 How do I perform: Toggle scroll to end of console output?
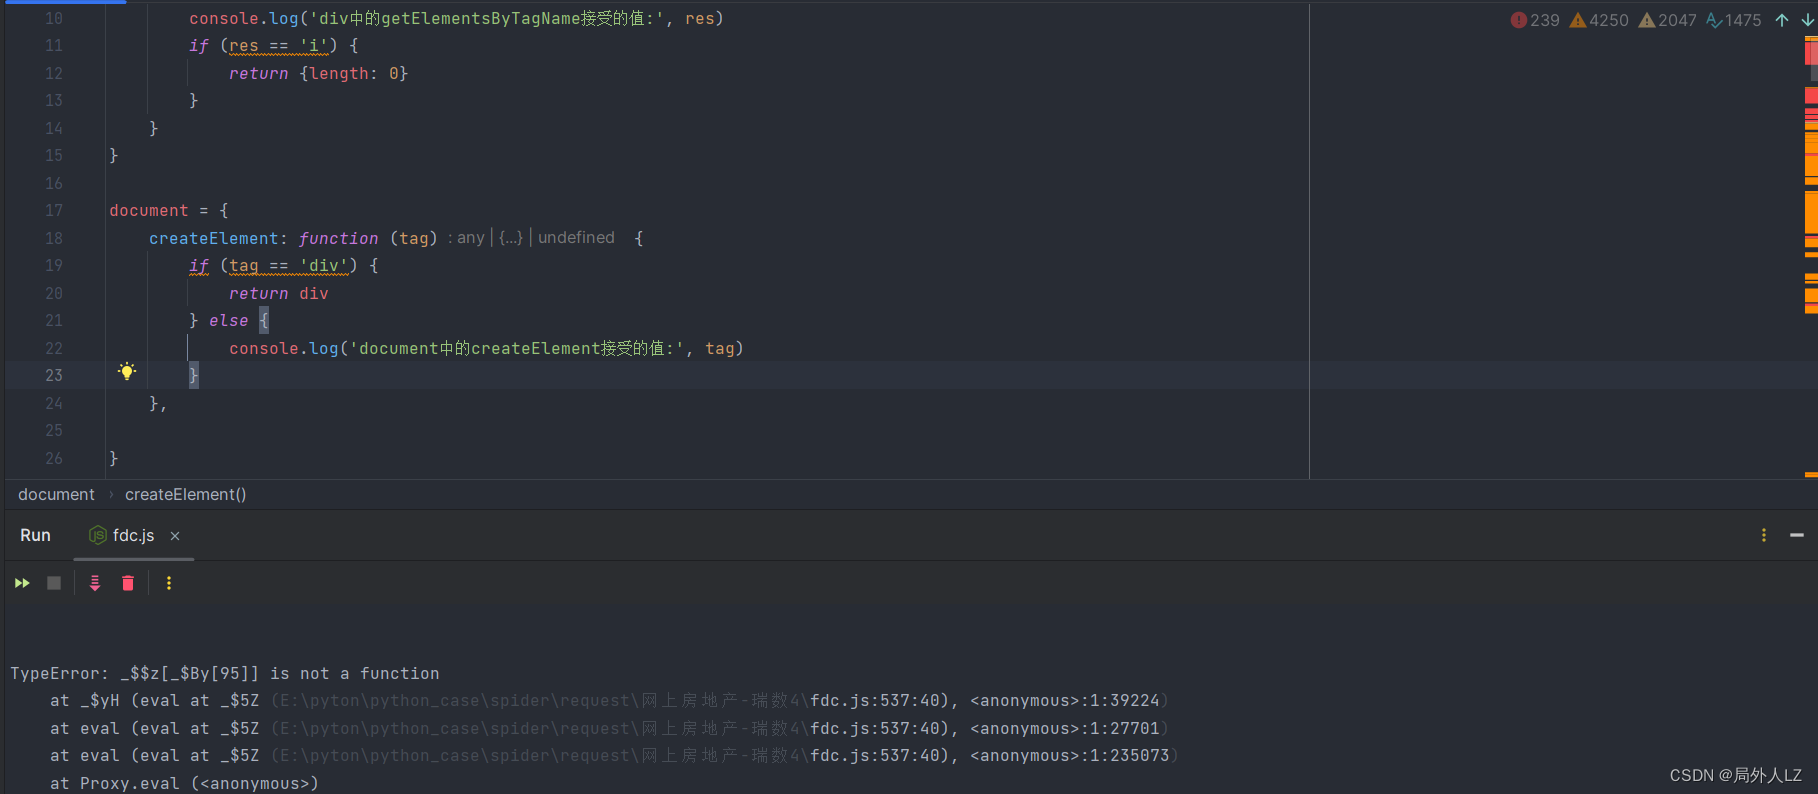[95, 583]
